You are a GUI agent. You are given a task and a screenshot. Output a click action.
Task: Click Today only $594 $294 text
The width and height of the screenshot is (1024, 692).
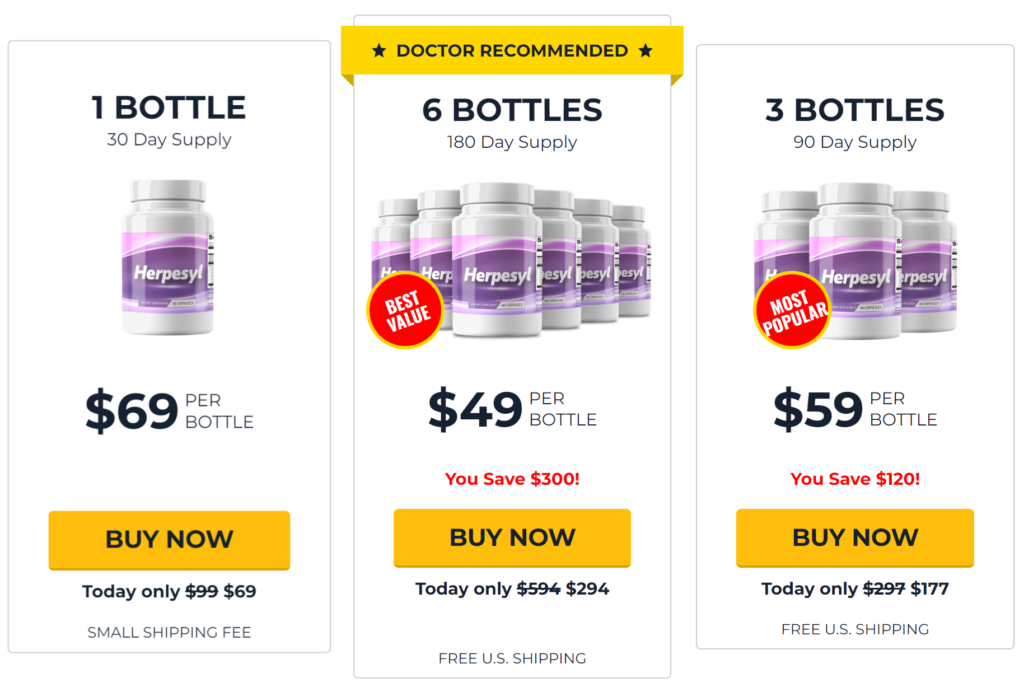[x=512, y=589]
